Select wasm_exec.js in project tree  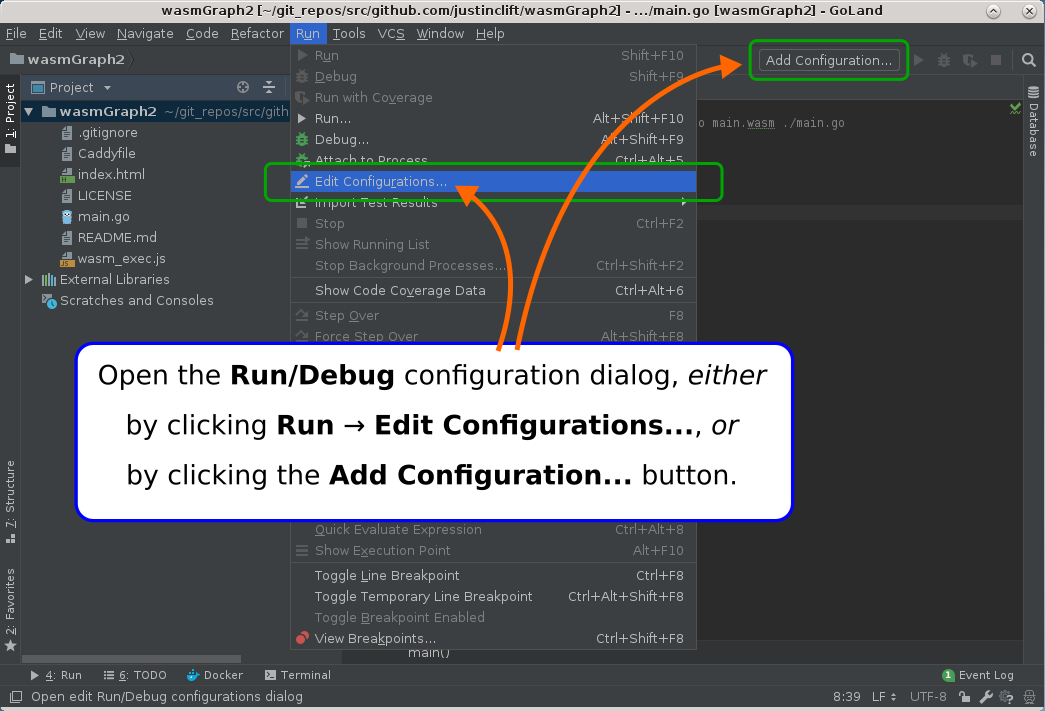click(121, 259)
